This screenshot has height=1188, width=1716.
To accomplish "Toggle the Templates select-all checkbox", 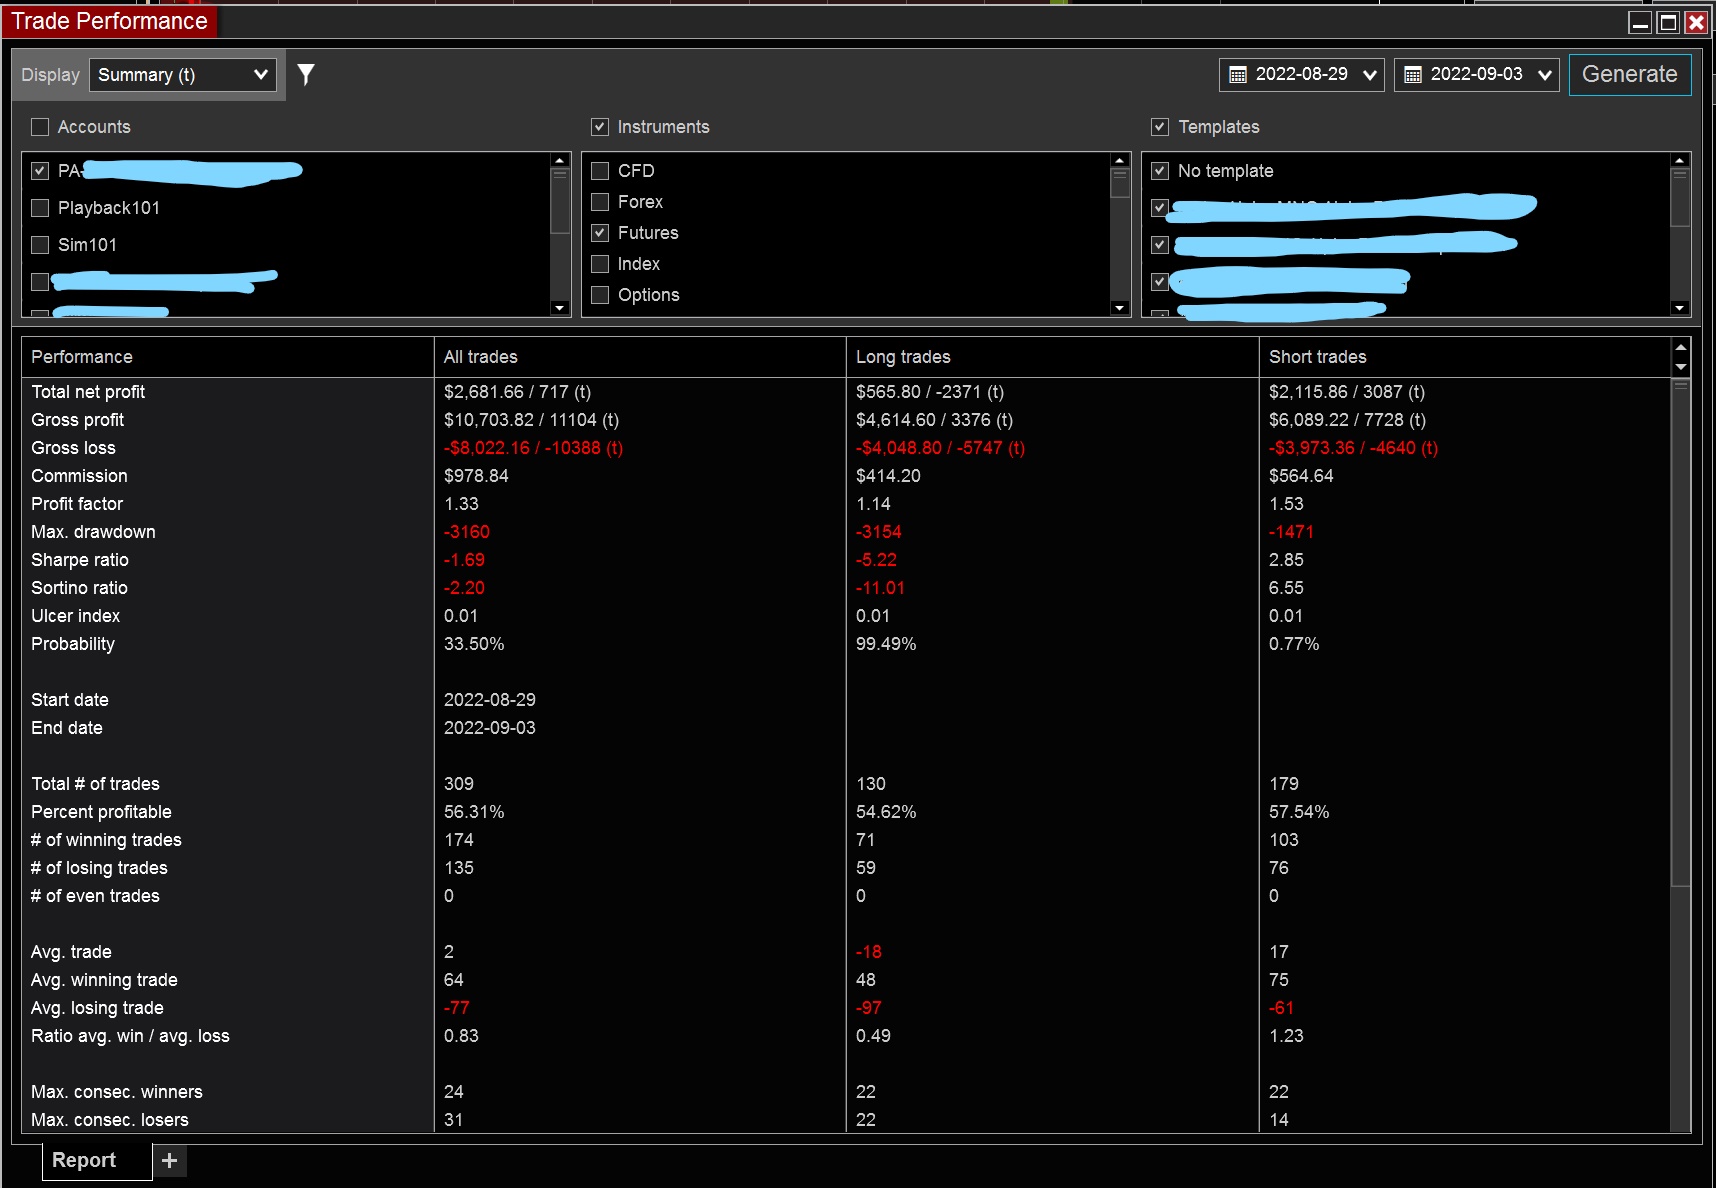I will click(1160, 127).
